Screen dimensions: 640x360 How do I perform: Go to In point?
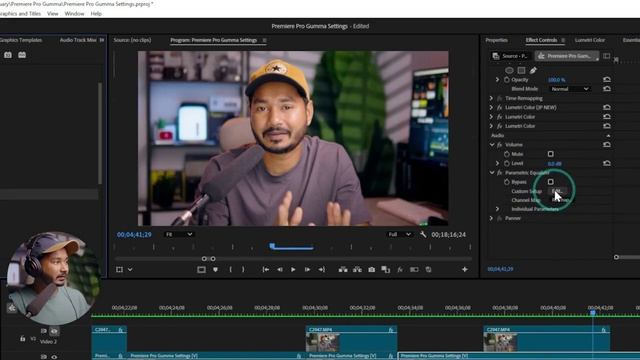[265, 269]
